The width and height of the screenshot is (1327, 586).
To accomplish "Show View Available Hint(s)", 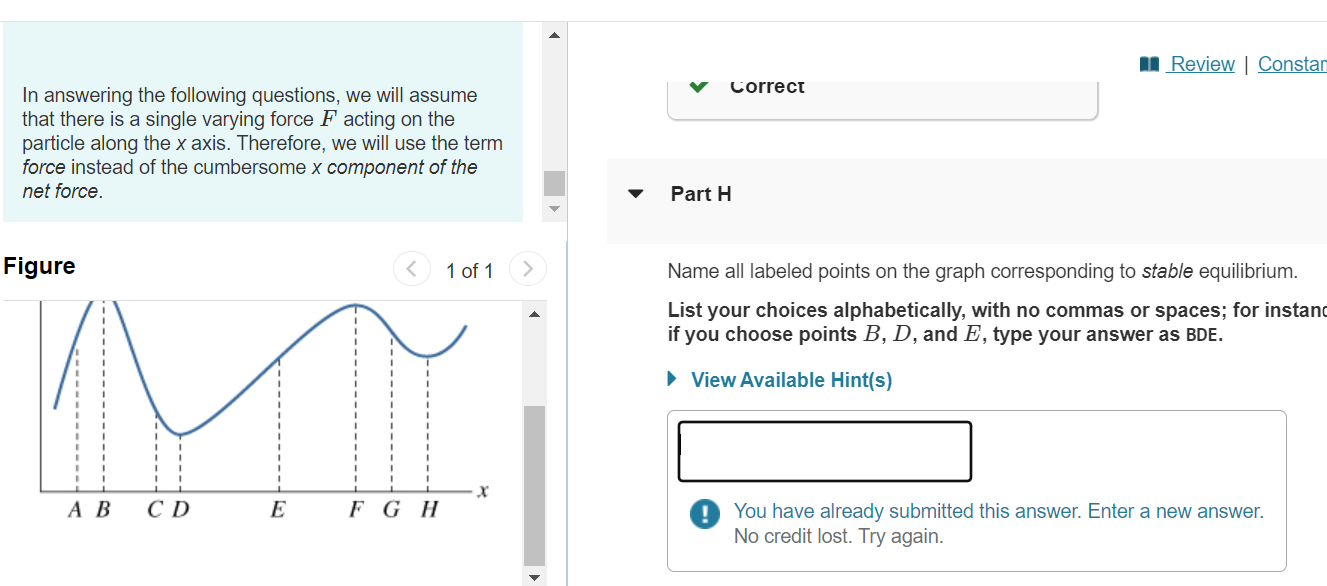I will pyautogui.click(x=791, y=379).
